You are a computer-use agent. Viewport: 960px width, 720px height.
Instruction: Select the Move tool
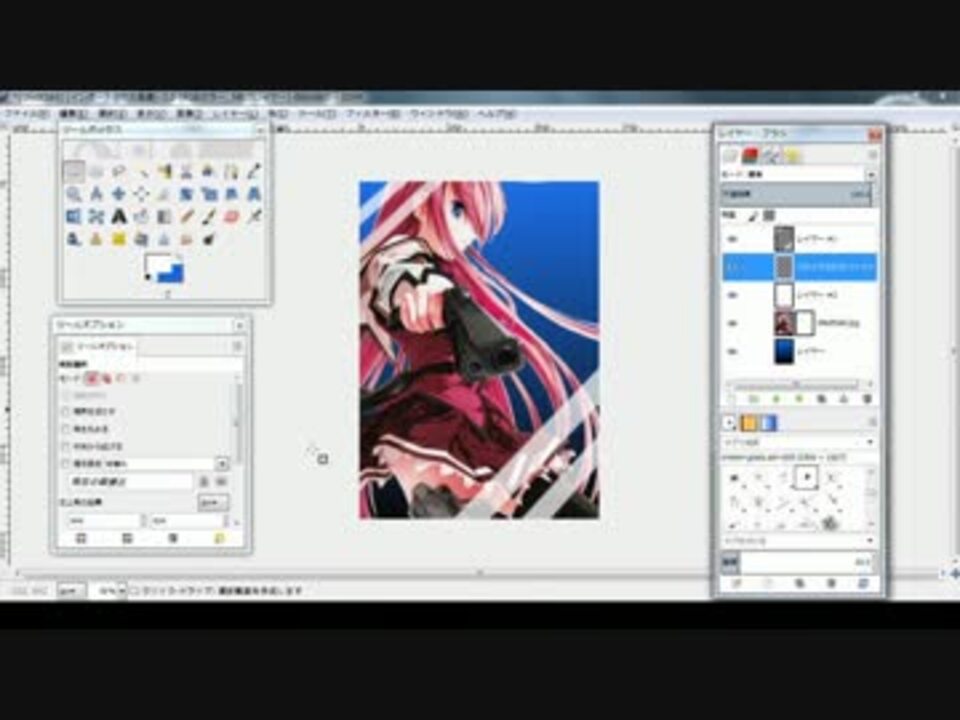[x=119, y=194]
